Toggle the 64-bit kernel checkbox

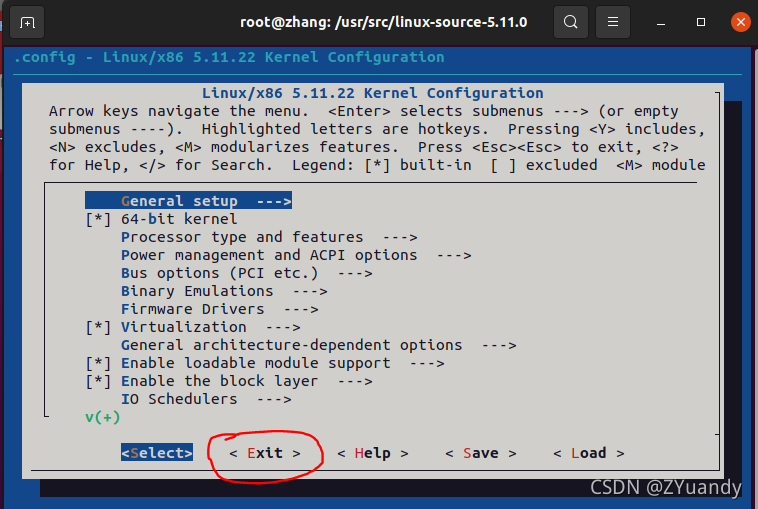tap(98, 219)
